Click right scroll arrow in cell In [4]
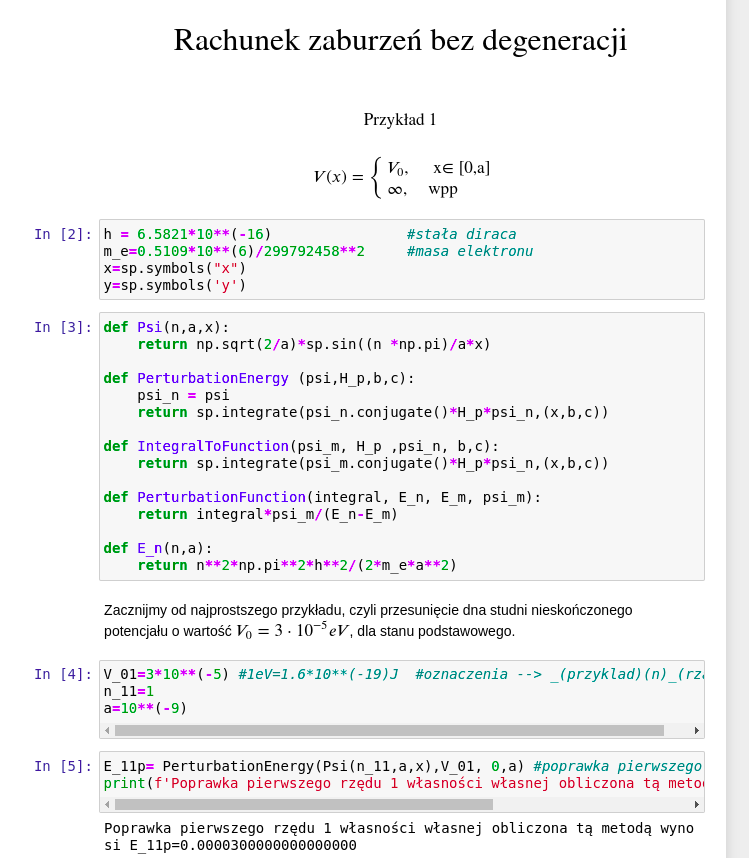Image resolution: width=749 pixels, height=858 pixels. [696, 731]
